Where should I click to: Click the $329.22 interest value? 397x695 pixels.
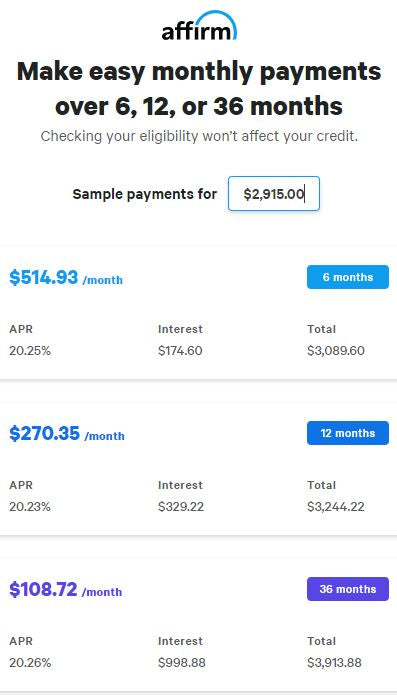[181, 507]
